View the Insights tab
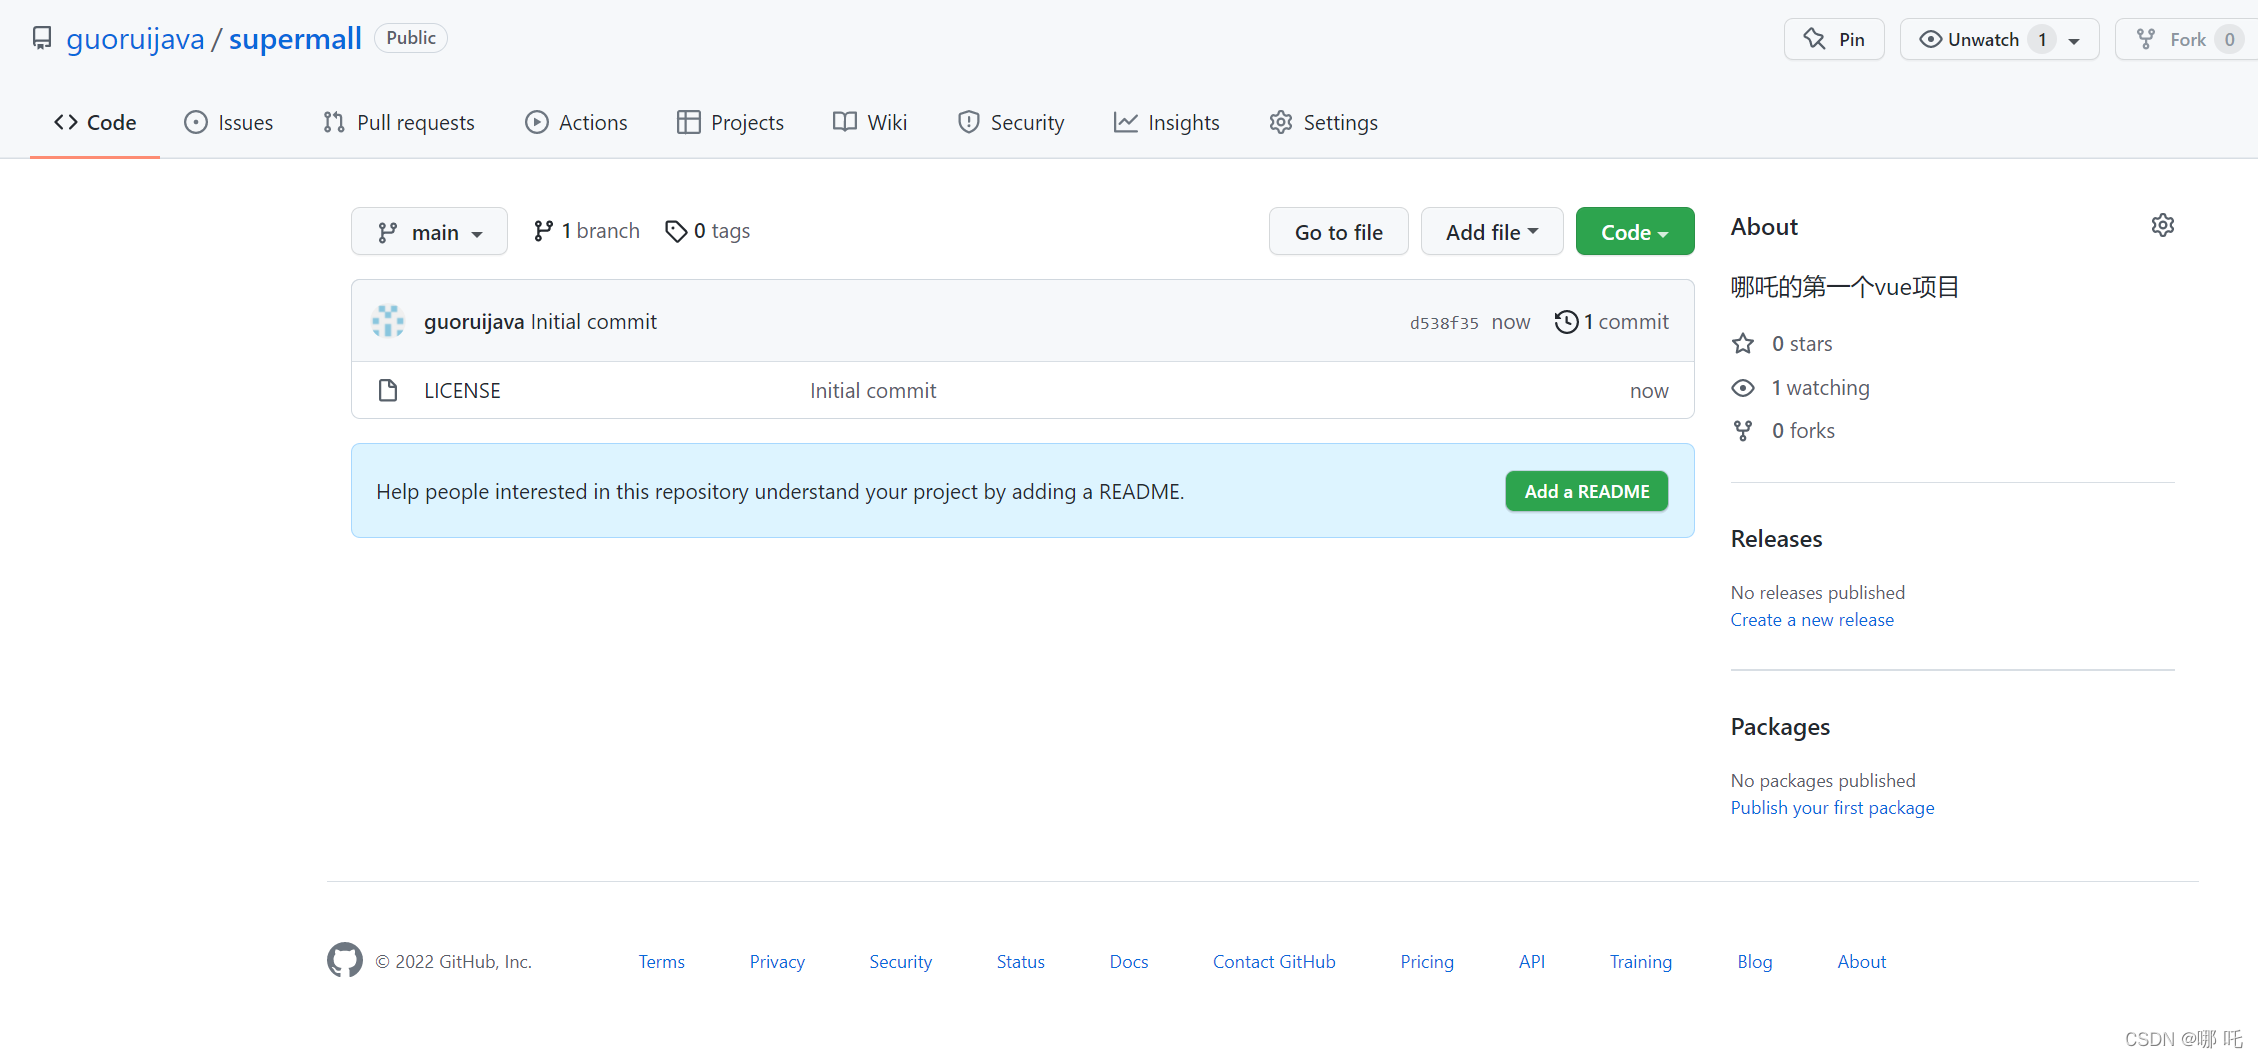 pos(1166,123)
